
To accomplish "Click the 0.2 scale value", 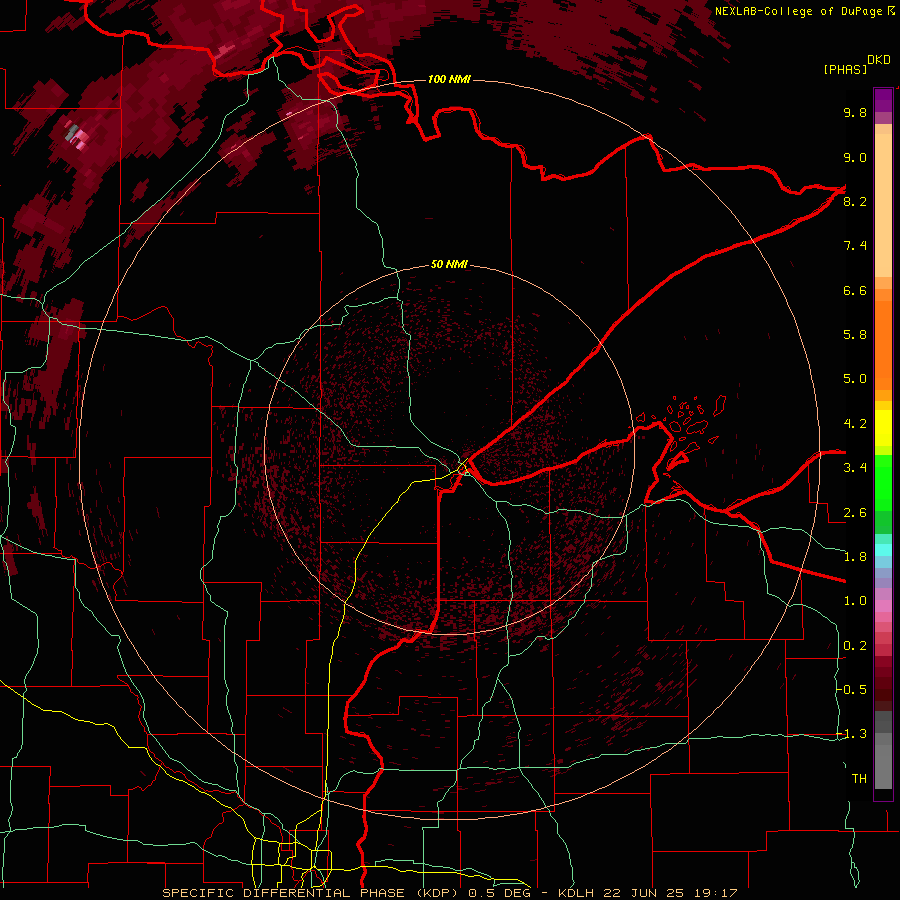I will click(x=855, y=646).
